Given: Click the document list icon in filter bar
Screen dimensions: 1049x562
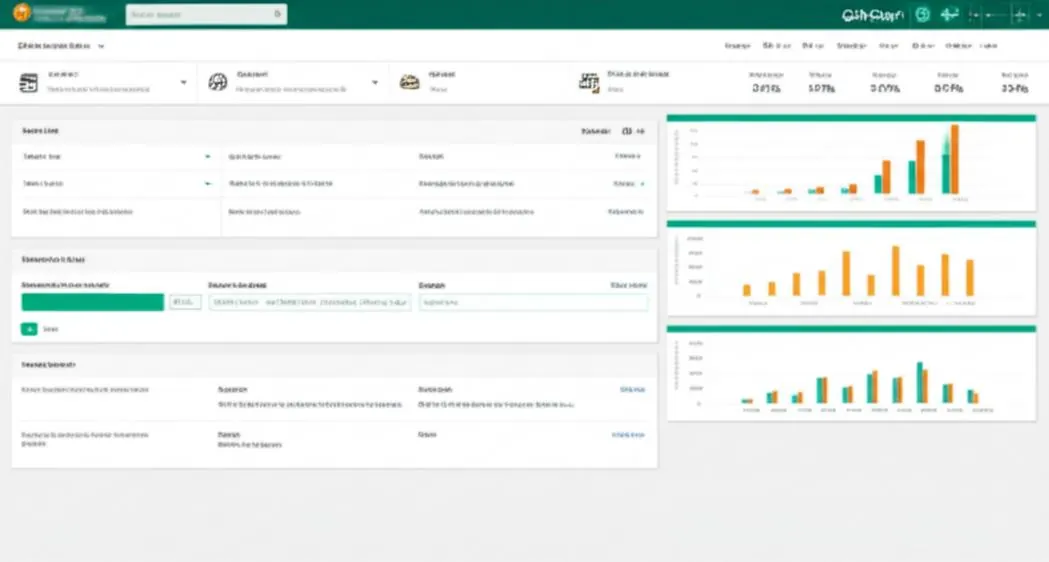Looking at the screenshot, I should click(29, 83).
